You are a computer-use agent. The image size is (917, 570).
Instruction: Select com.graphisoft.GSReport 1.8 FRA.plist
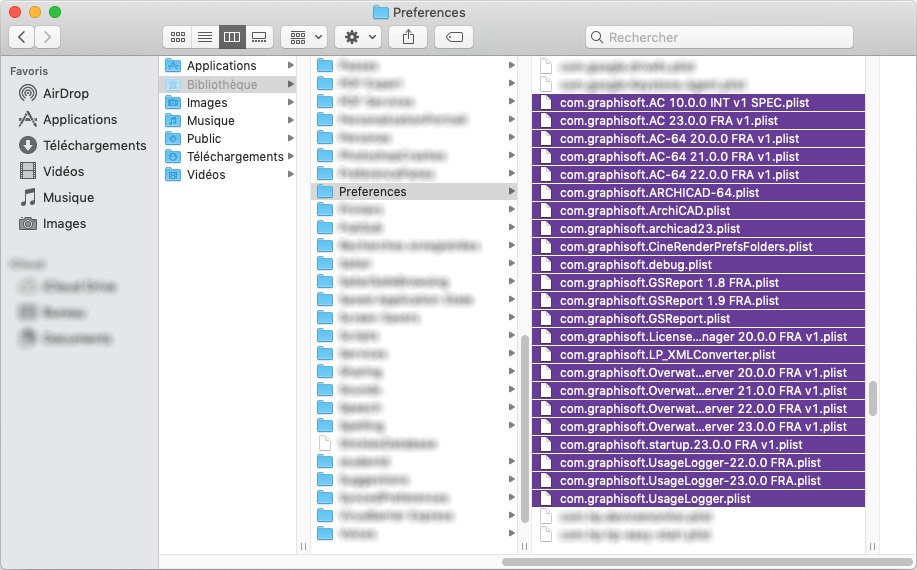[698, 283]
